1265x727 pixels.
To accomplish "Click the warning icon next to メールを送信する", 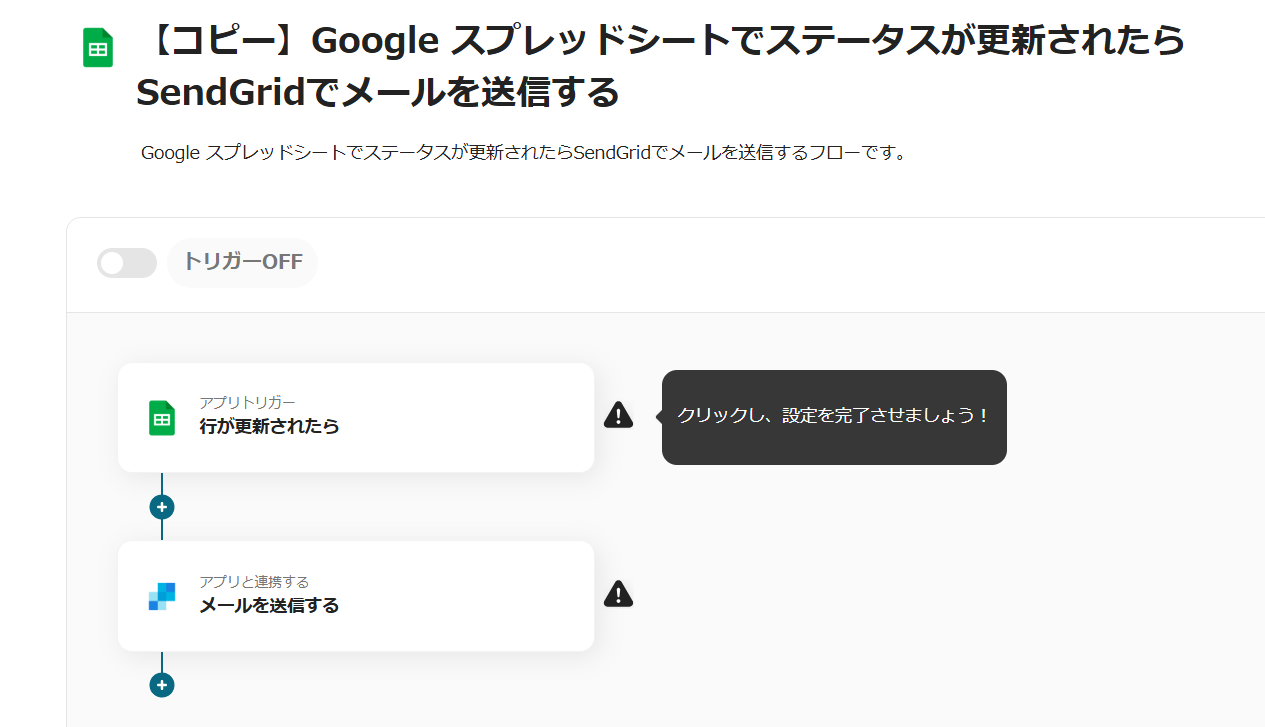I will [x=618, y=594].
